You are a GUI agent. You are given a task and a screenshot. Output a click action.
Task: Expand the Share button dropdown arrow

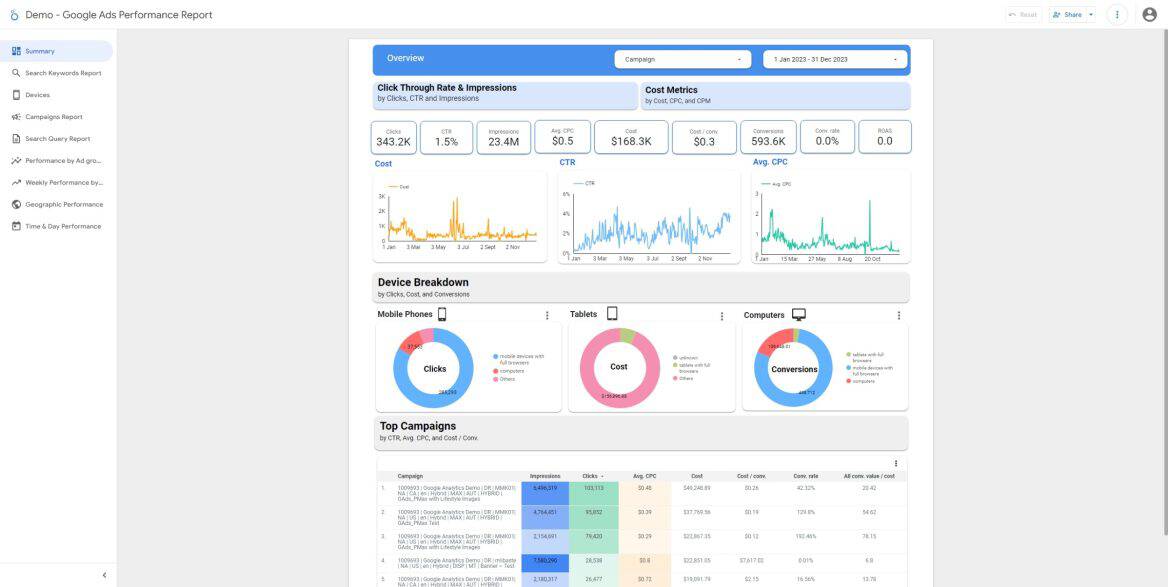coord(1090,13)
